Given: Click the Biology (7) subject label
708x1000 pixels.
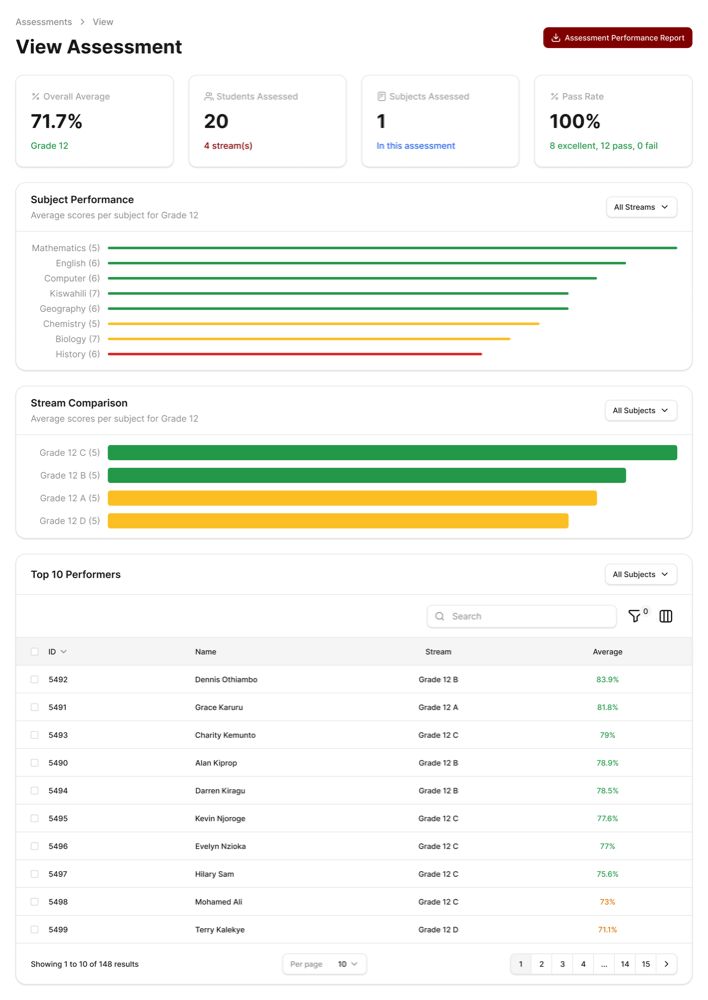Looking at the screenshot, I should point(78,339).
